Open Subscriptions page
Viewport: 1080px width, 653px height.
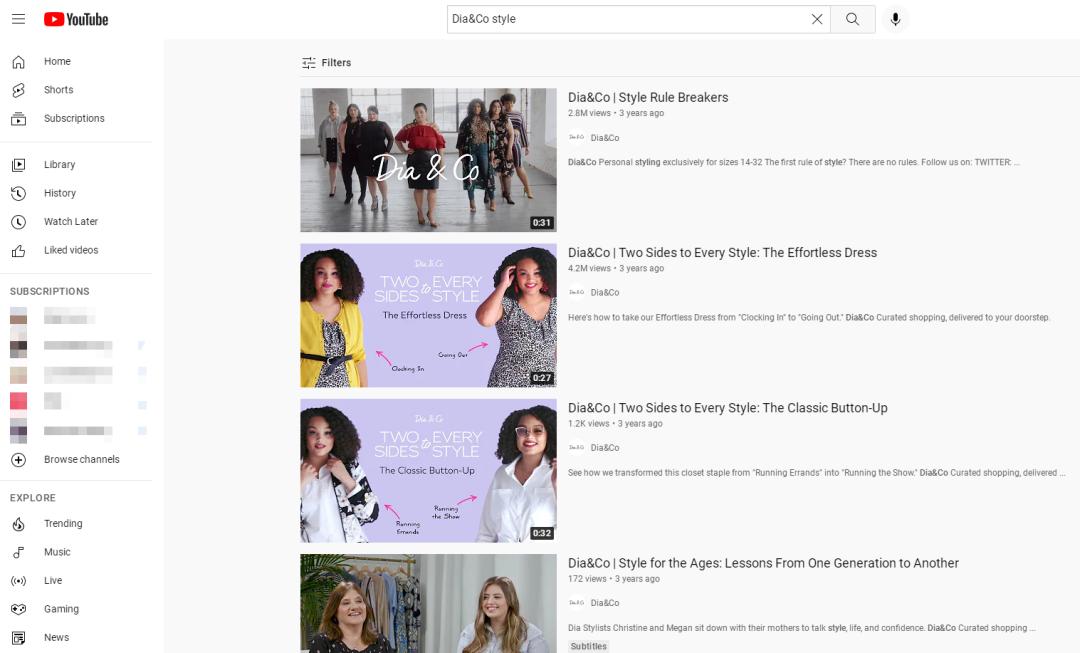[x=73, y=118]
